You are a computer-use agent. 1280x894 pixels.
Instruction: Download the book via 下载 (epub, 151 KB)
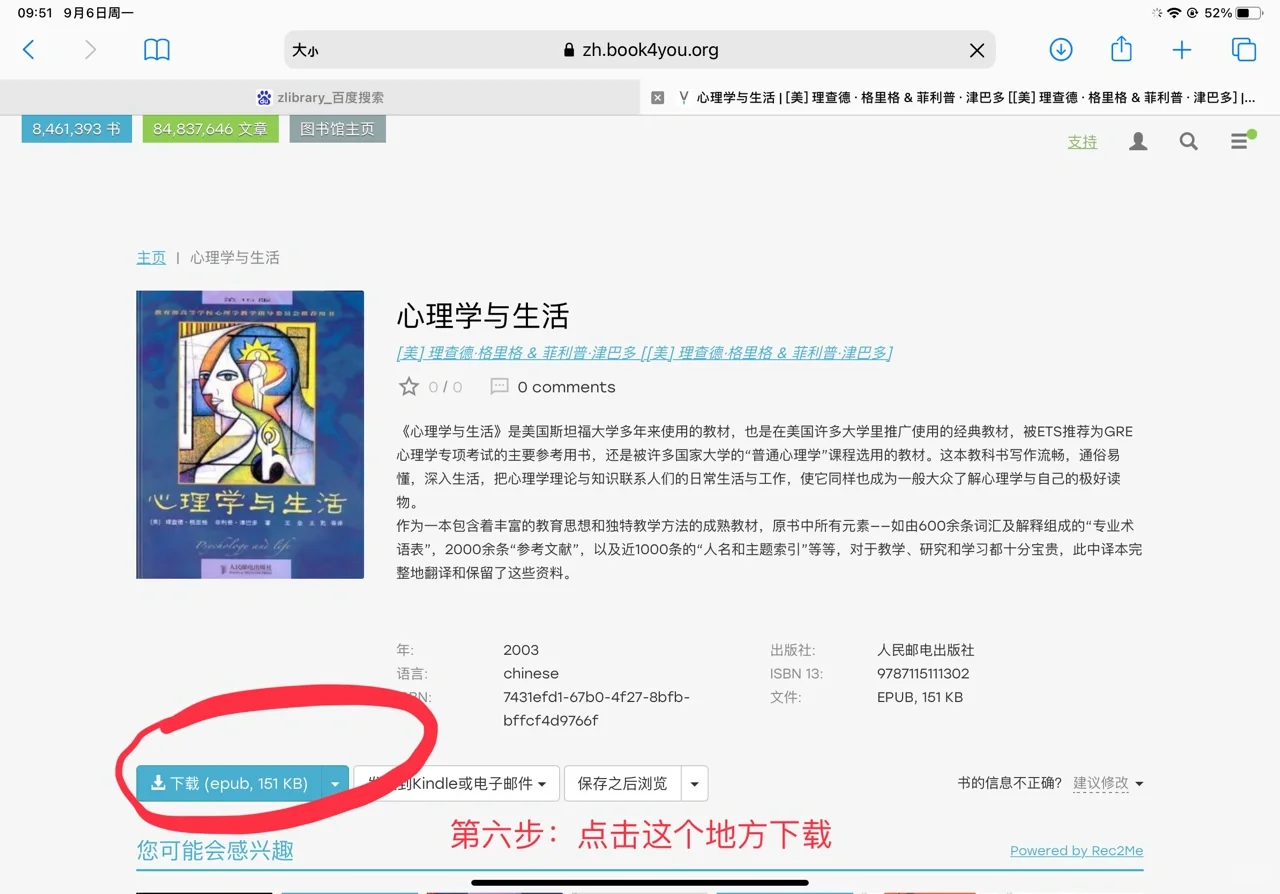(x=229, y=784)
